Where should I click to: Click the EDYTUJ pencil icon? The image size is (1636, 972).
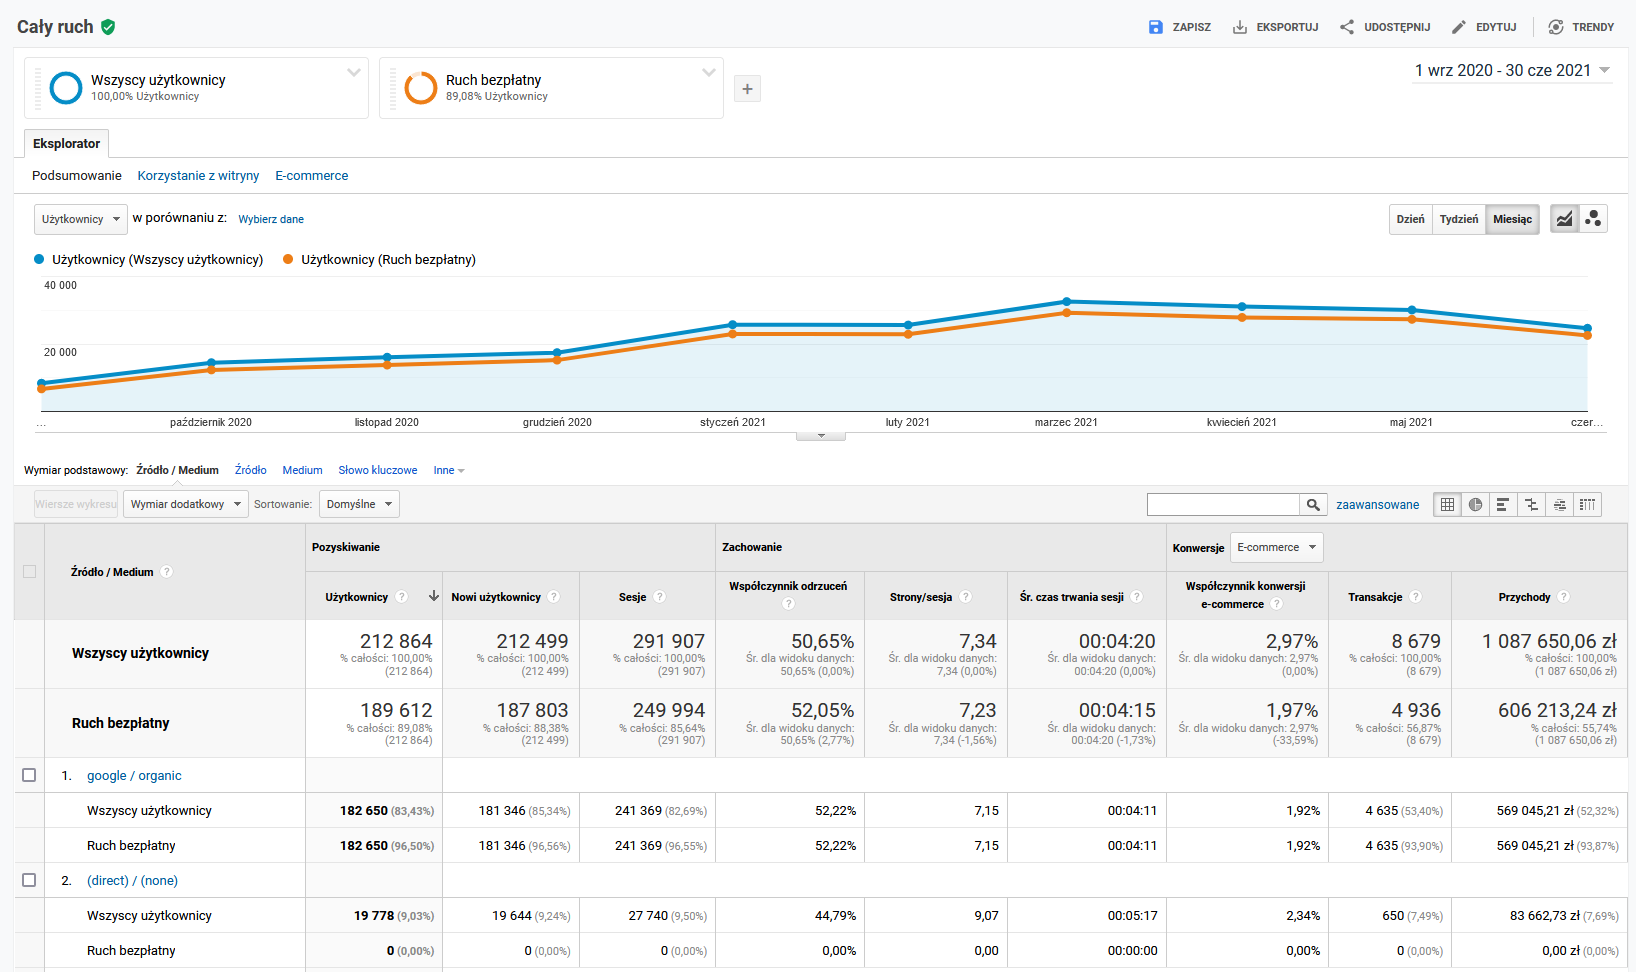point(1459,27)
